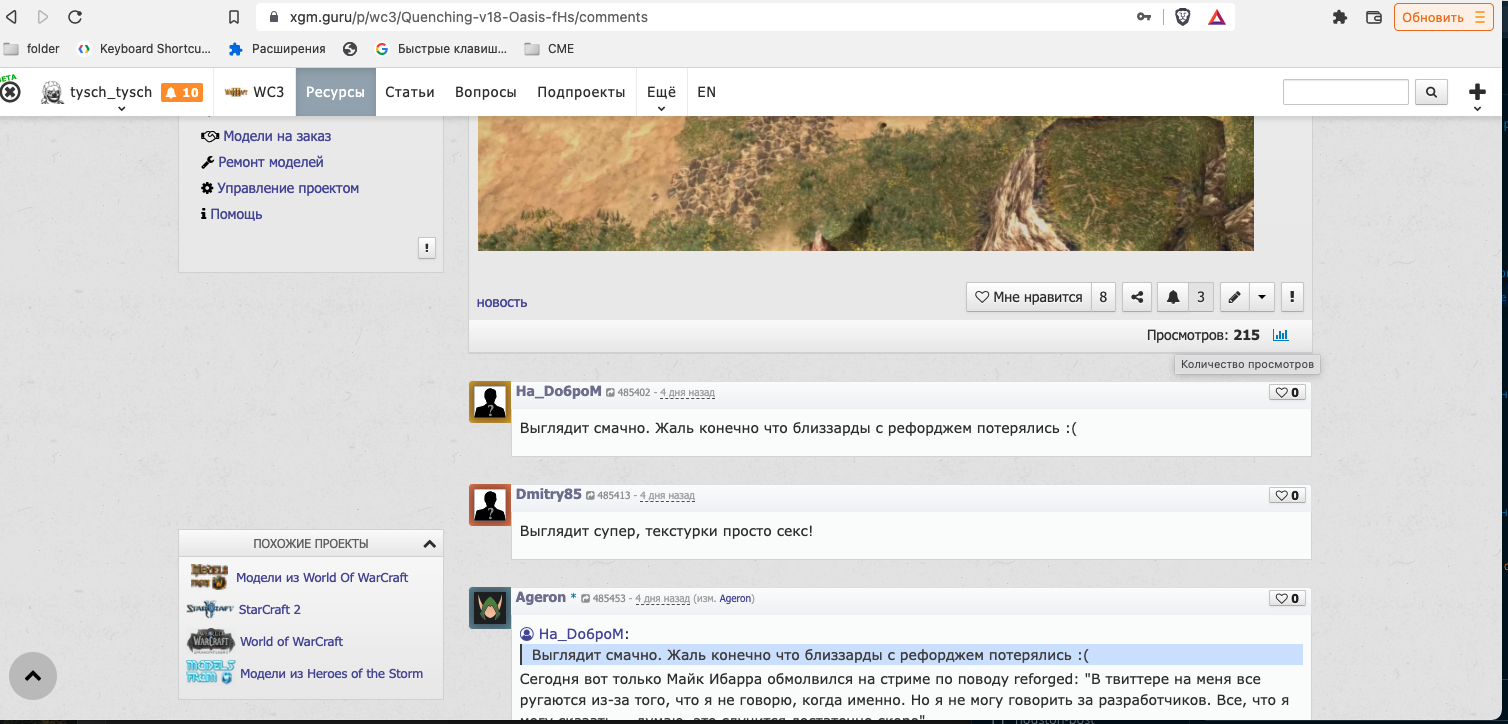Viewport: 1508px width, 724px height.
Task: Click the exclamation report button on the post
Action: tap(1292, 297)
